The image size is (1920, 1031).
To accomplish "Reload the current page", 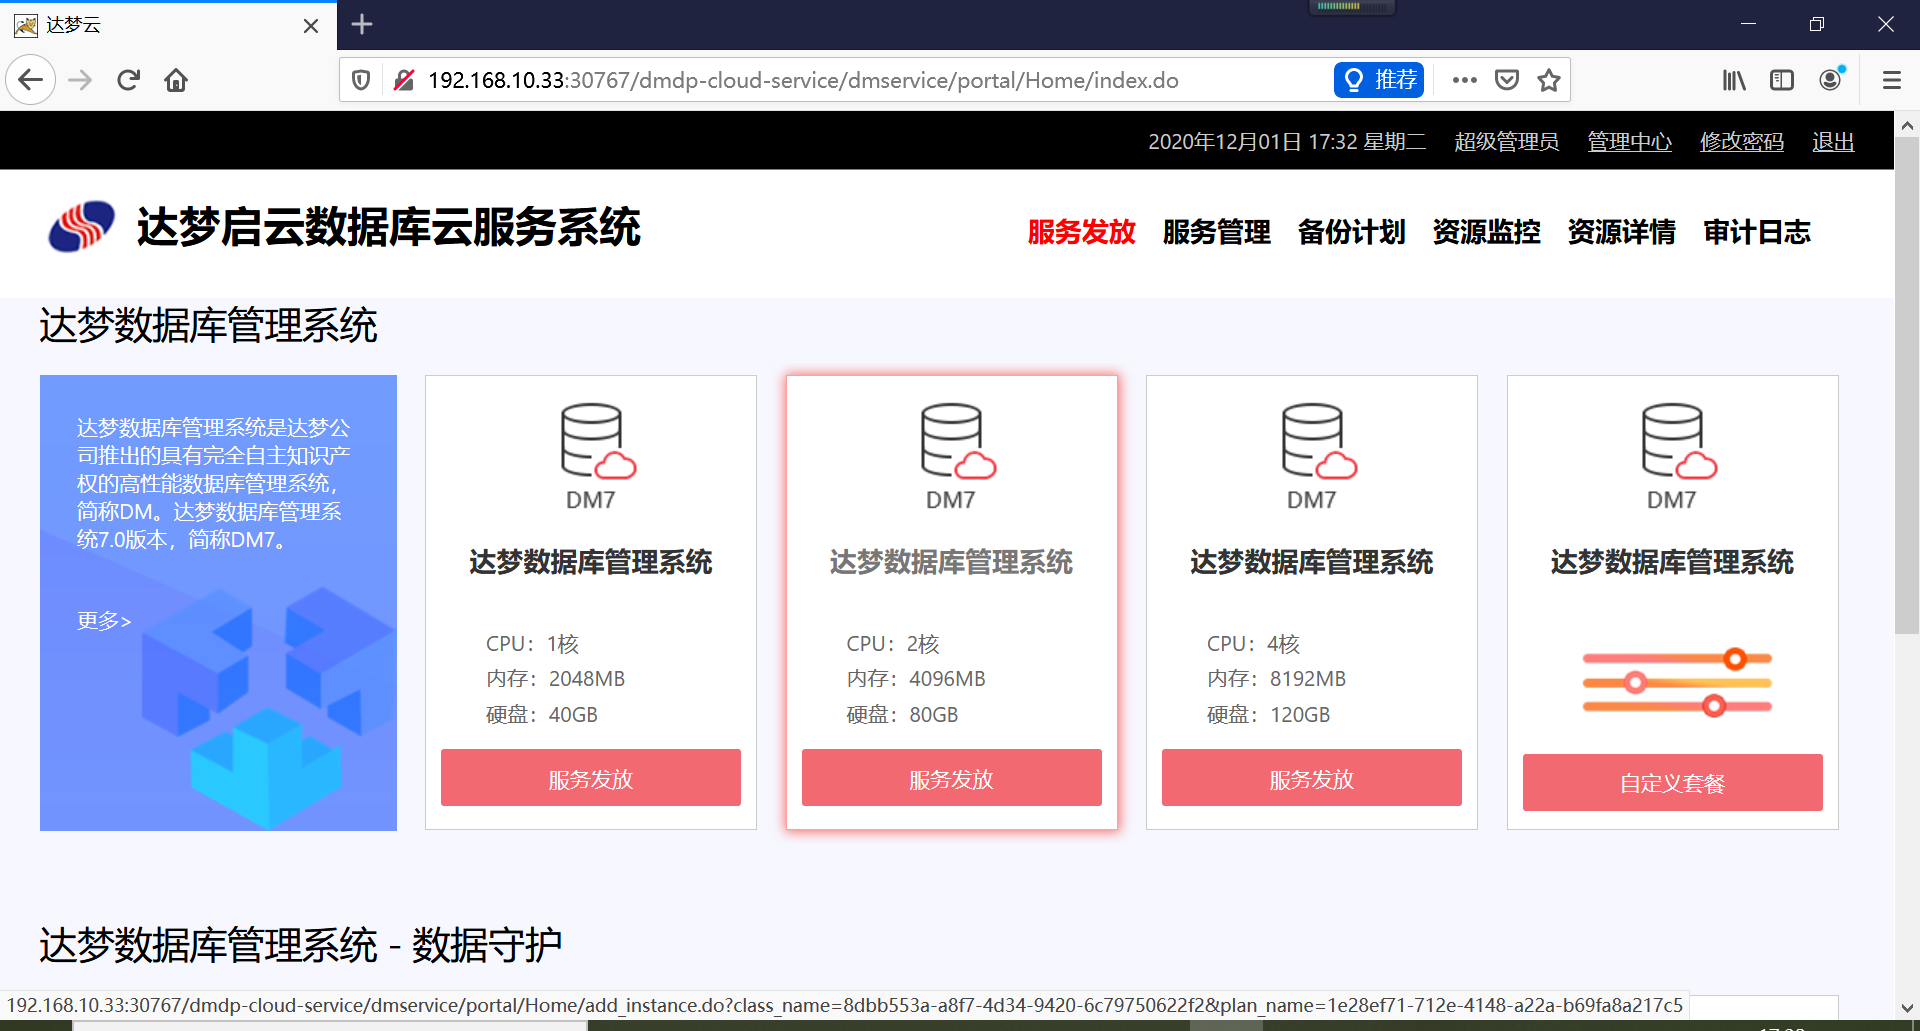I will click(128, 80).
